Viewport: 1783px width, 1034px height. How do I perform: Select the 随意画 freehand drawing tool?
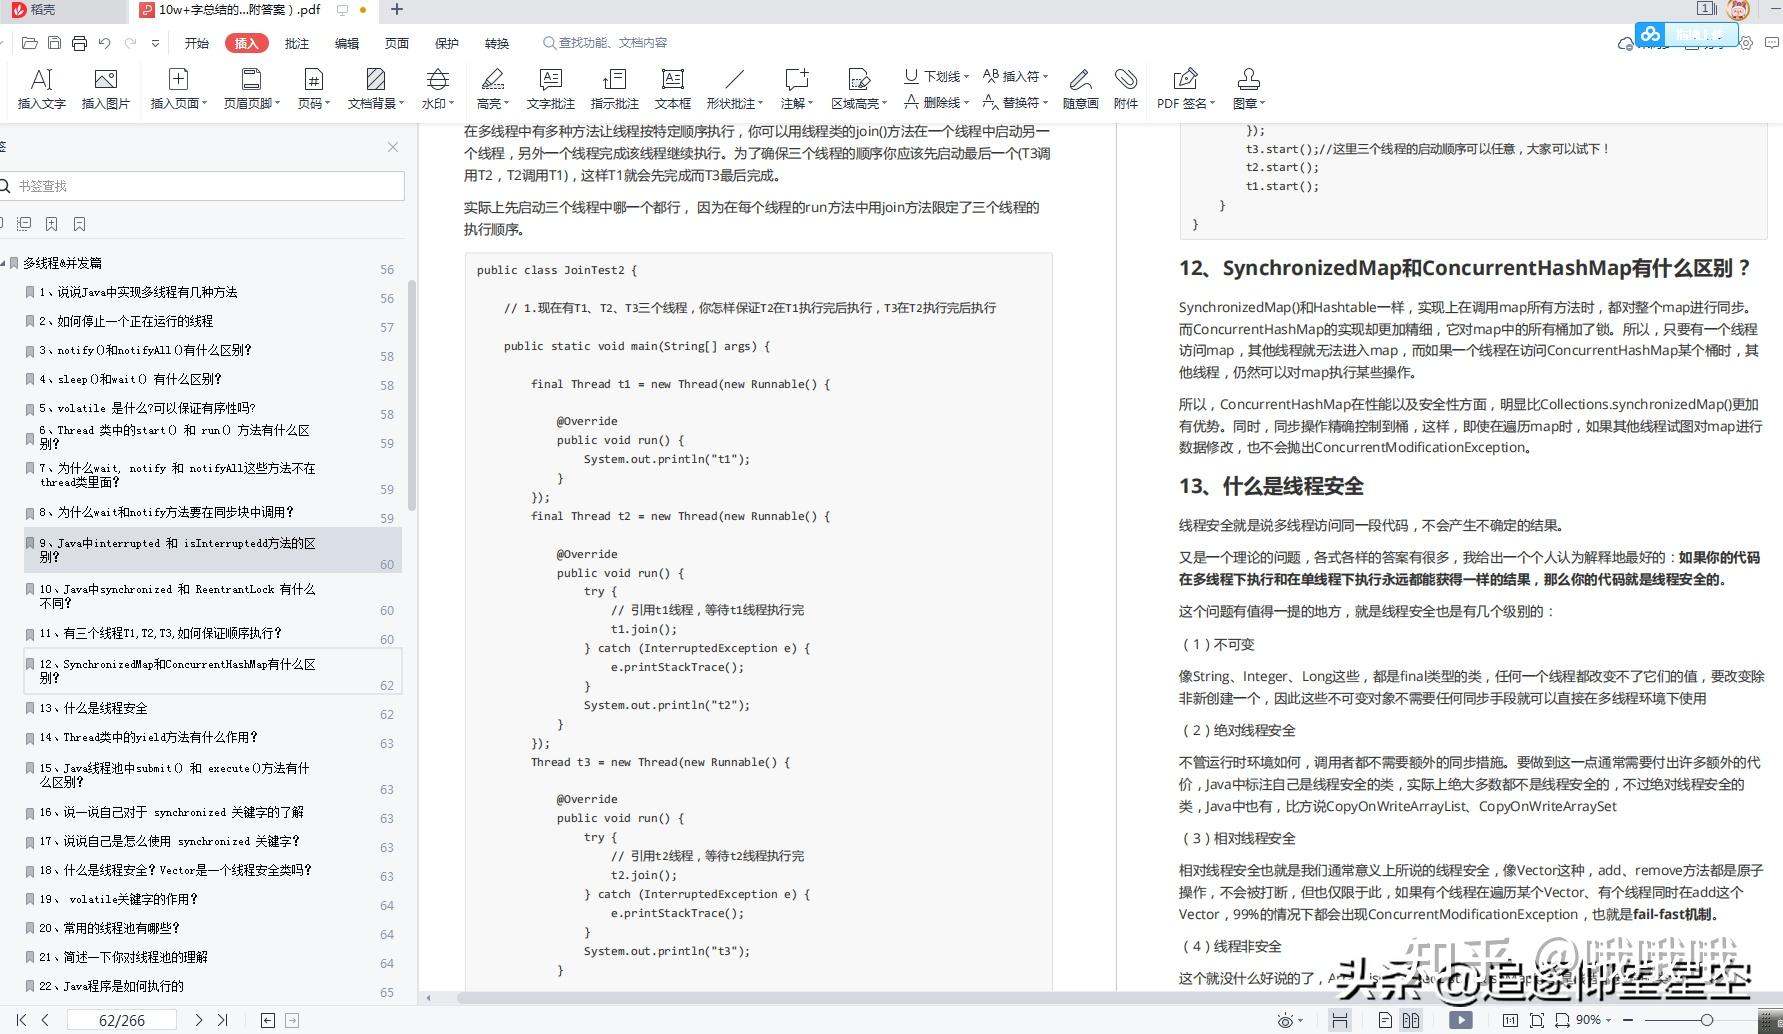(x=1079, y=88)
